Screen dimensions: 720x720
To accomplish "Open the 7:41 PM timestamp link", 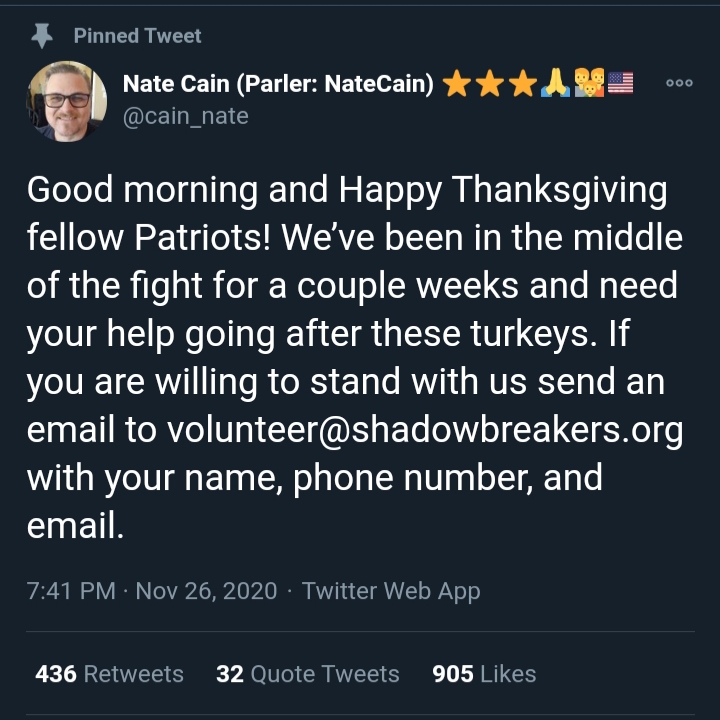I will tap(71, 591).
